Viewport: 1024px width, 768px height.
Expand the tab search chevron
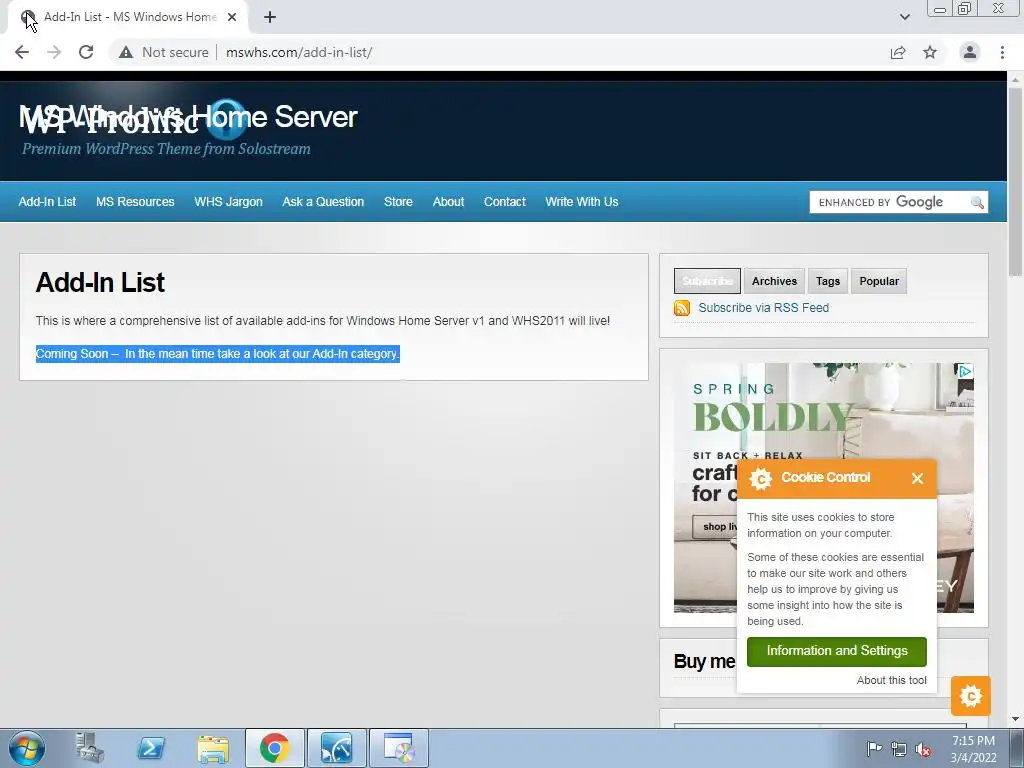click(904, 17)
